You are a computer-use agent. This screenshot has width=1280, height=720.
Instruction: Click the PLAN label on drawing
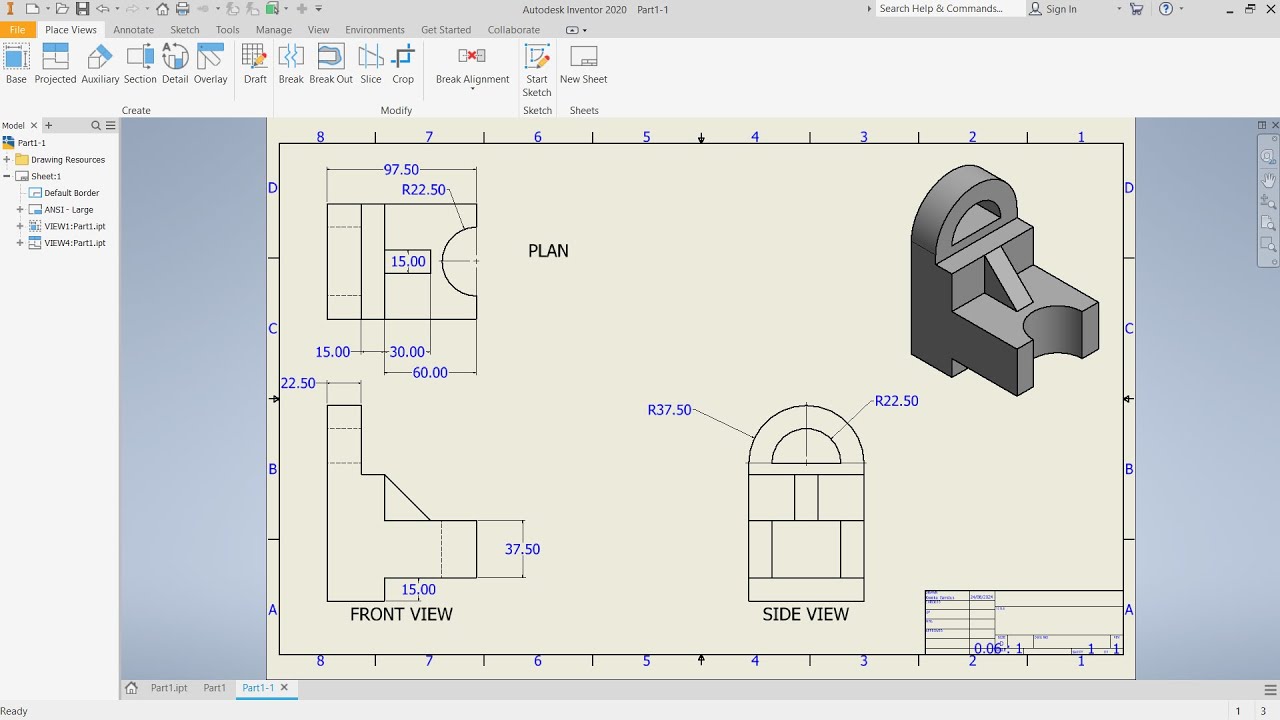point(548,251)
